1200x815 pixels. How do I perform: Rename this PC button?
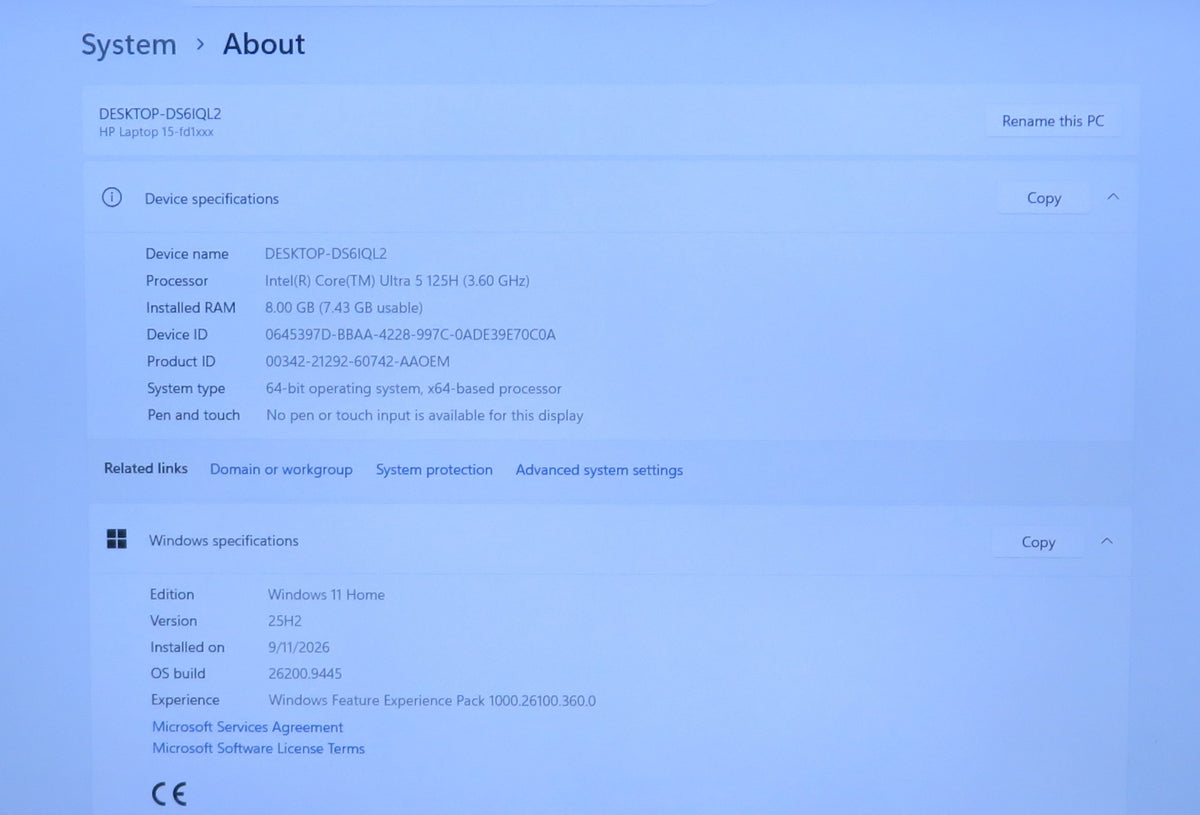(1053, 121)
